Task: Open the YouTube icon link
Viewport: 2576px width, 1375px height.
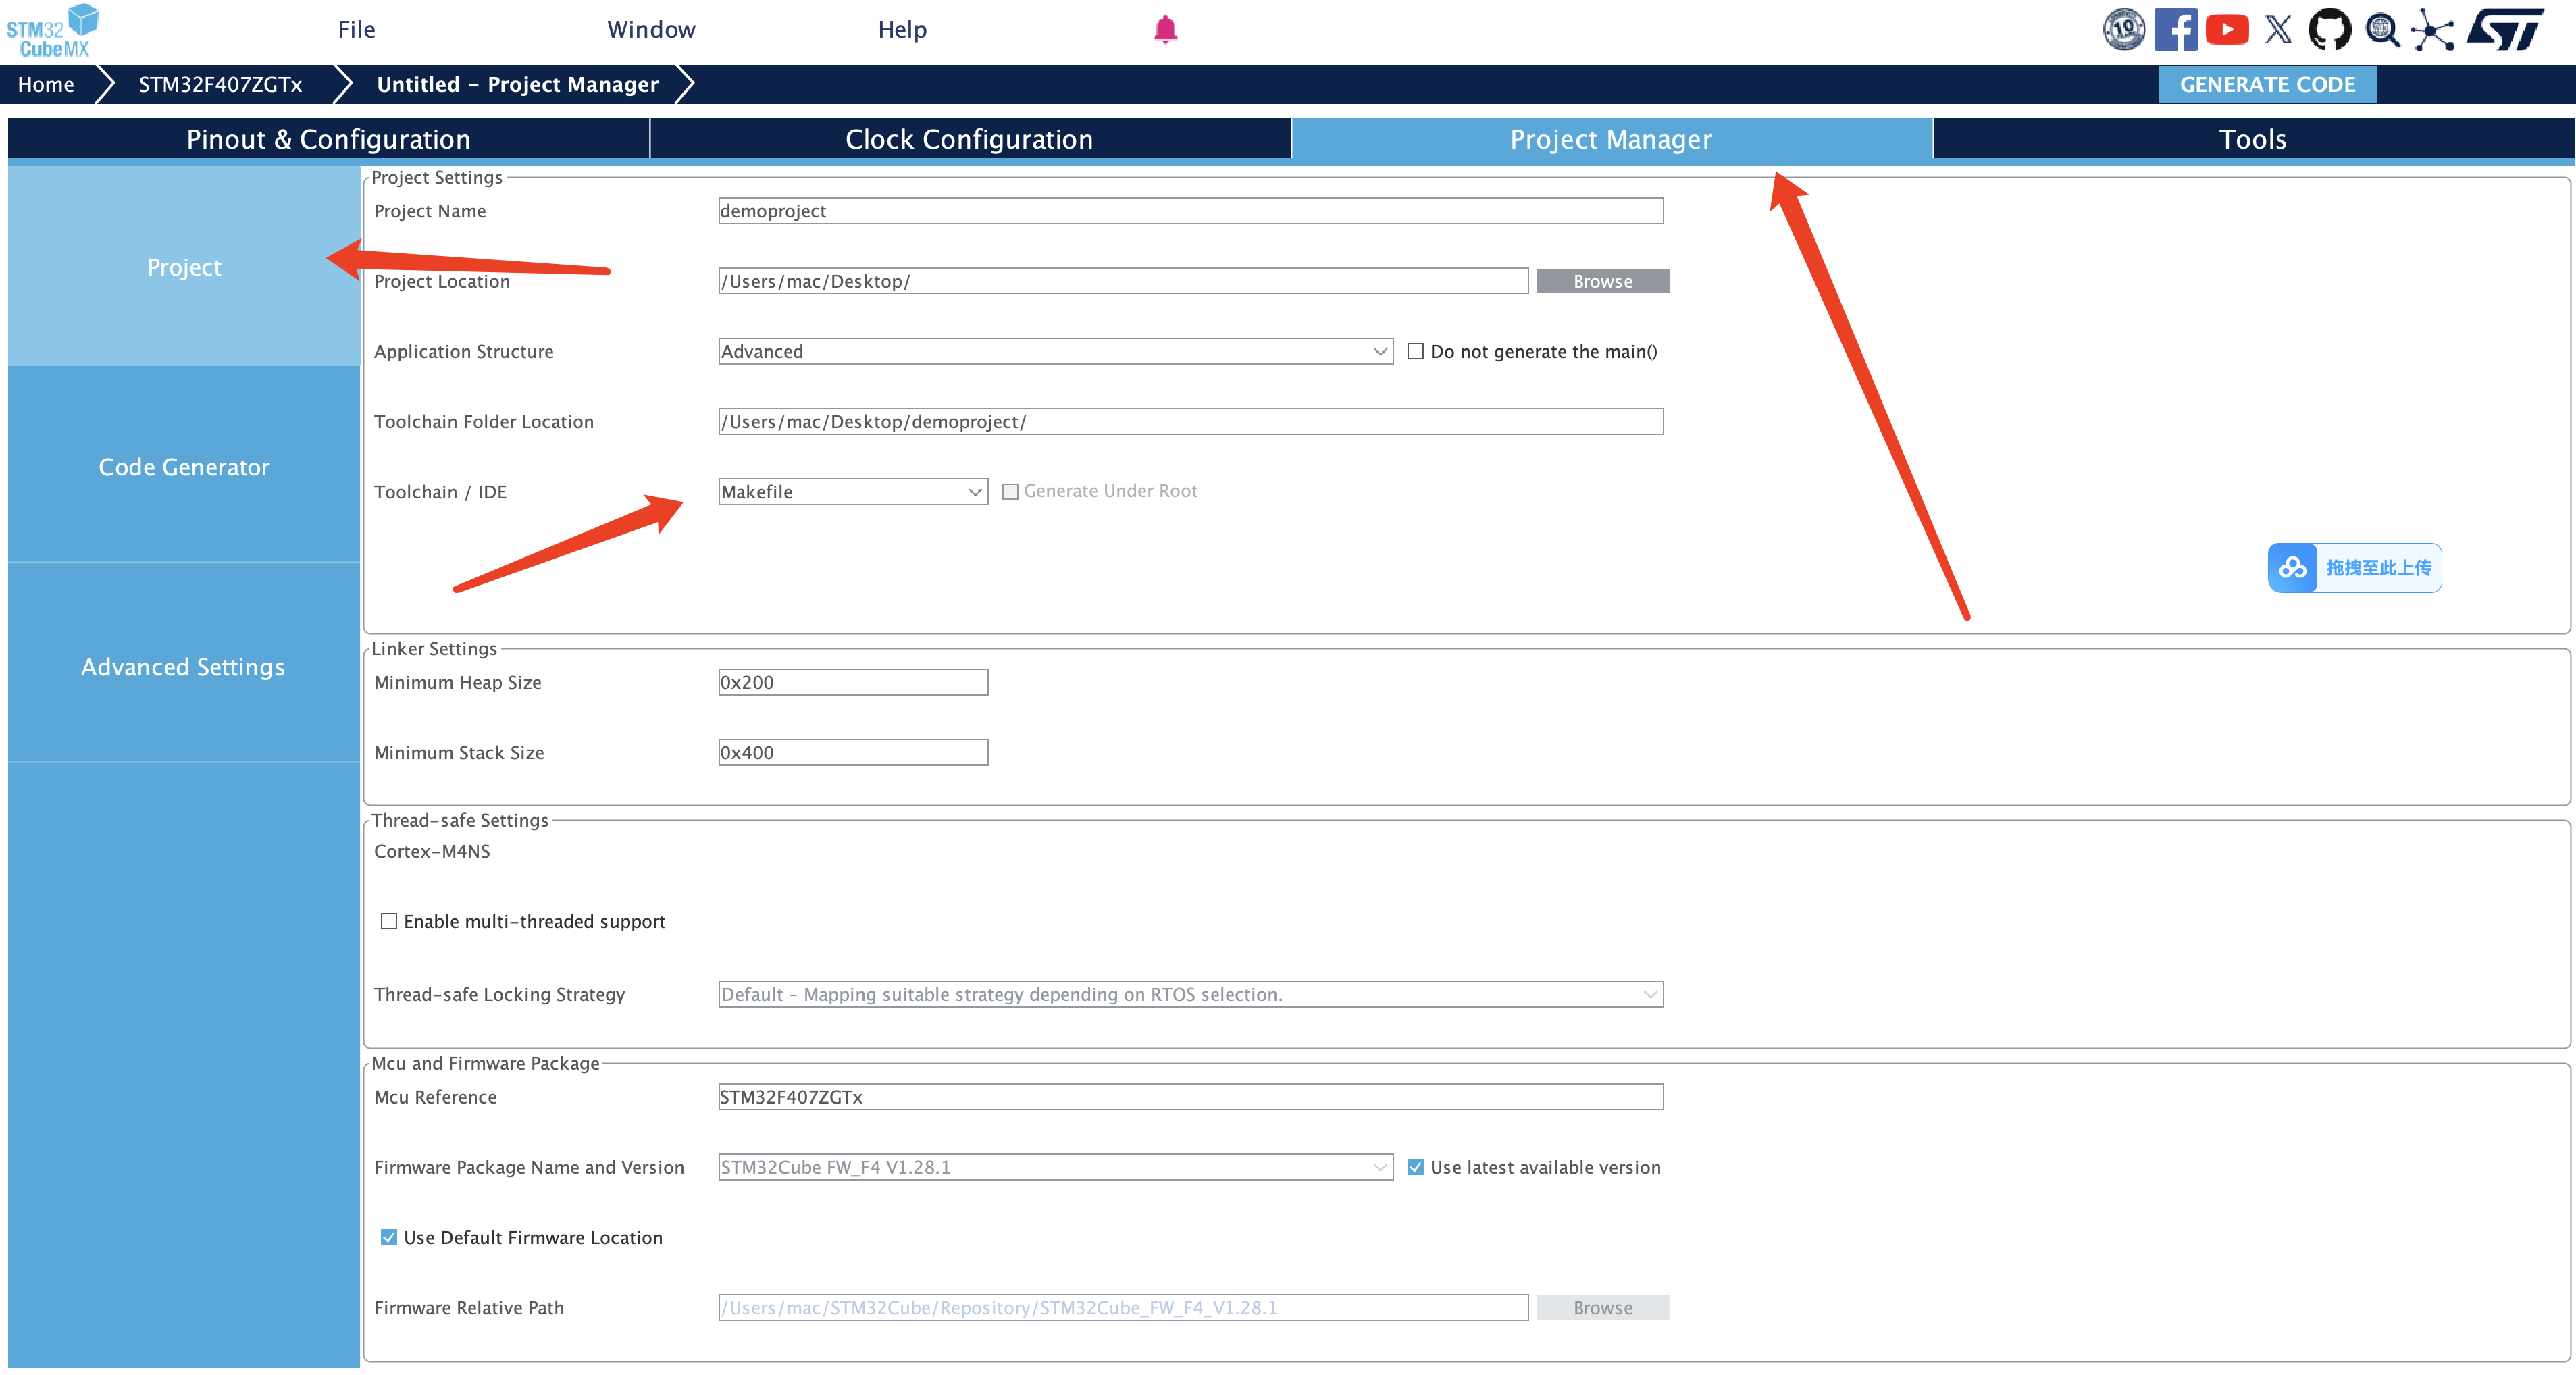Action: (x=2227, y=30)
